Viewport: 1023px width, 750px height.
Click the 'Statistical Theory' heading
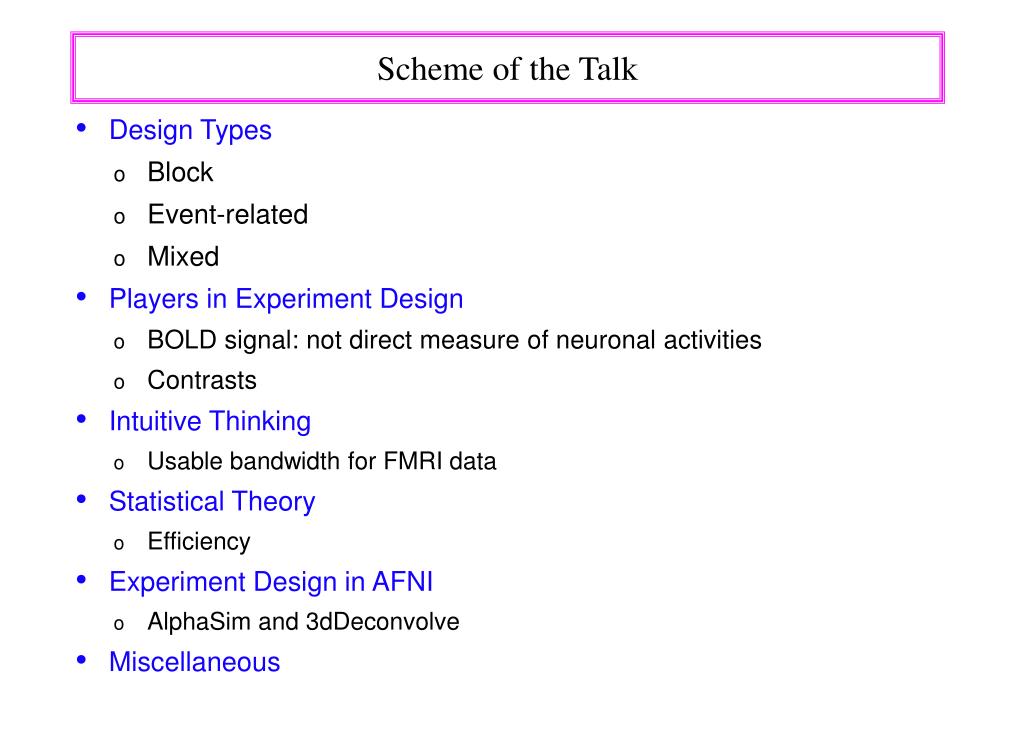point(212,502)
